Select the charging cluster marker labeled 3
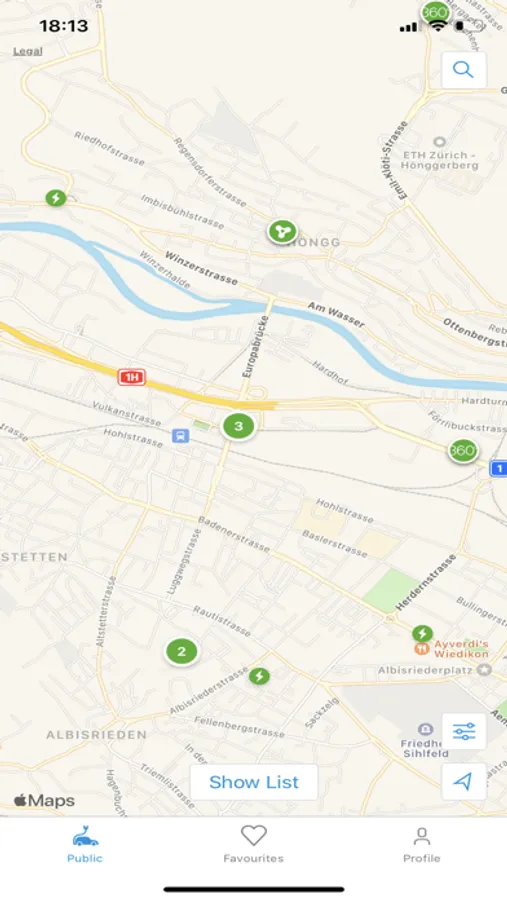The width and height of the screenshot is (507, 900). coord(238,426)
